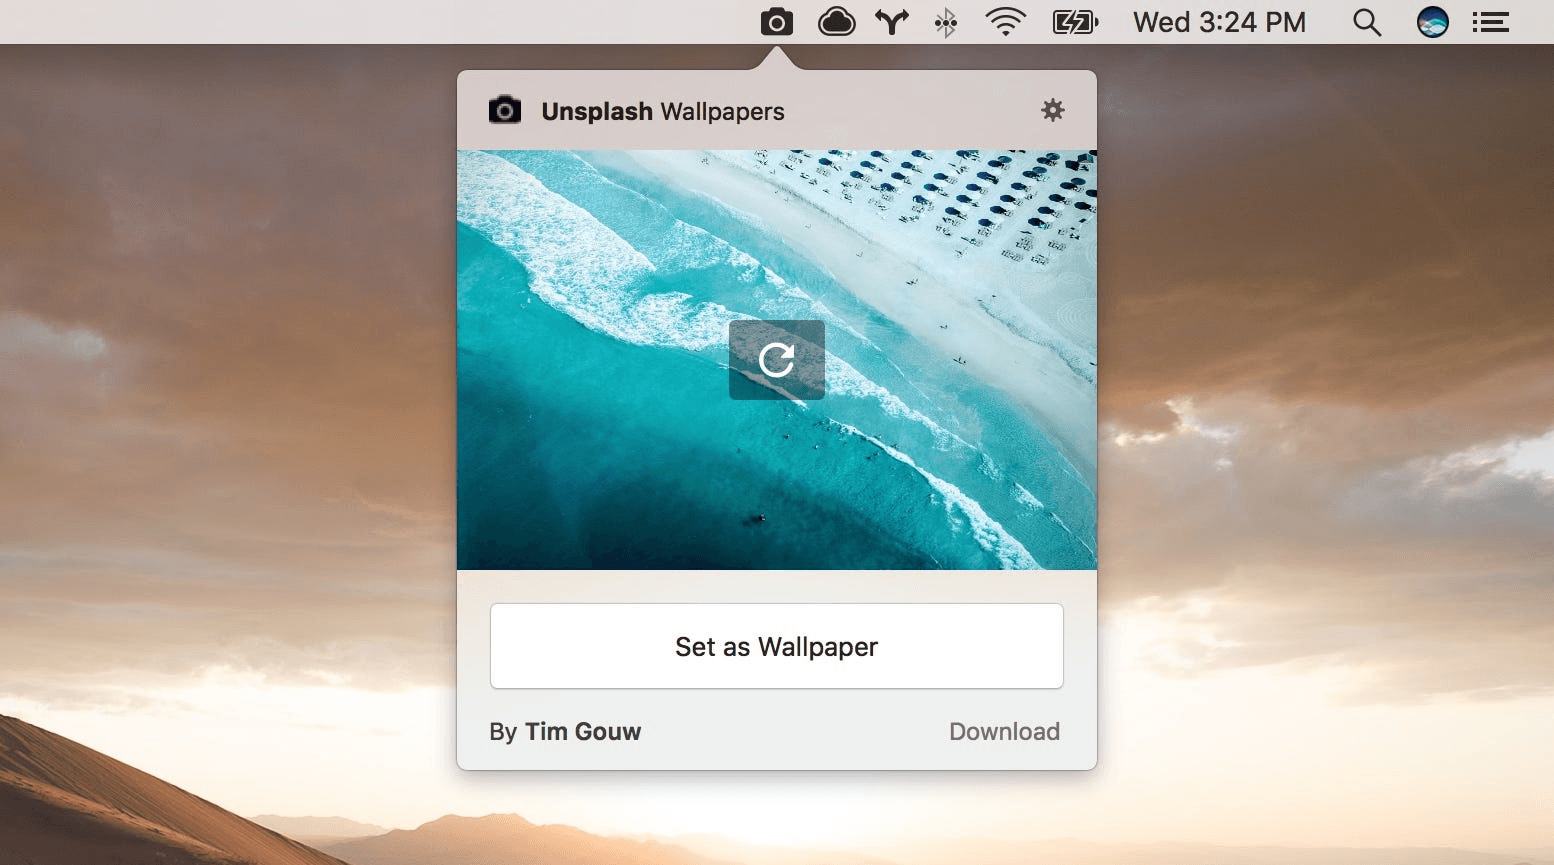Click the battery charging indicator
This screenshot has height=865, width=1554.
[x=1075, y=22]
